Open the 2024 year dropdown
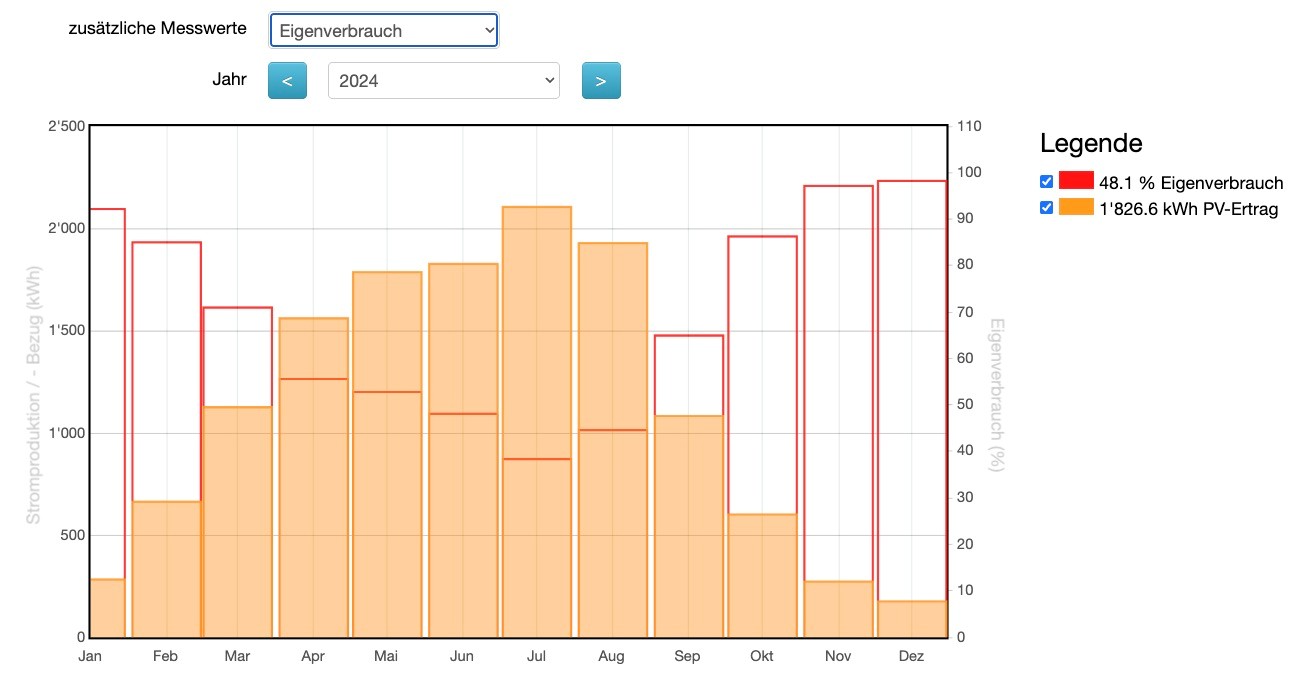This screenshot has height=680, width=1298. pos(443,81)
